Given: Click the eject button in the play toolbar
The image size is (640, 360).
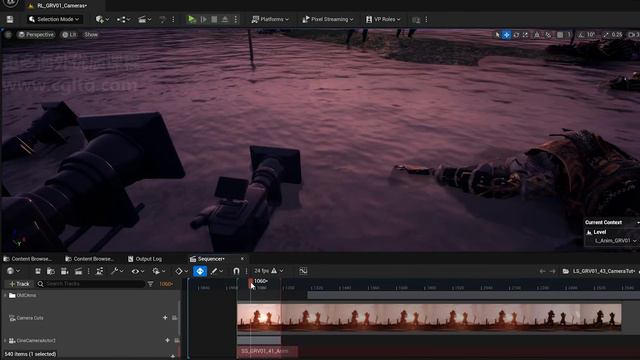Looking at the screenshot, I should [225, 19].
